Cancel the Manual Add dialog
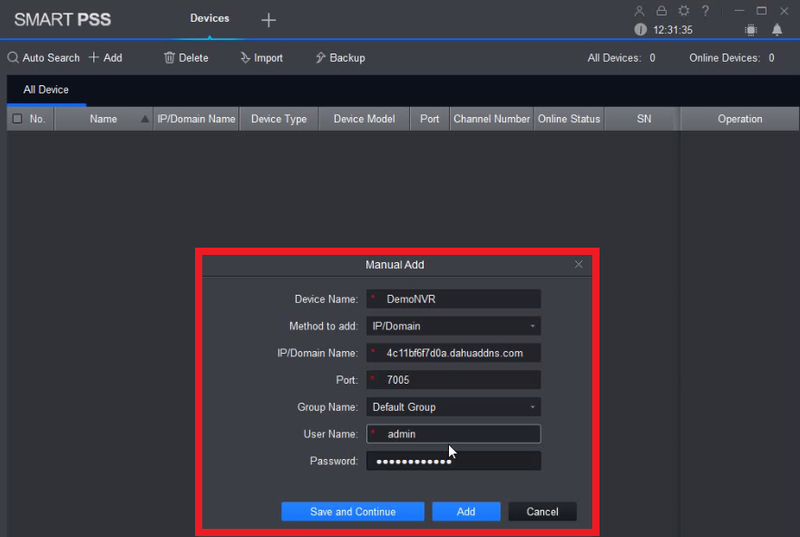The width and height of the screenshot is (800, 537). [x=542, y=512]
